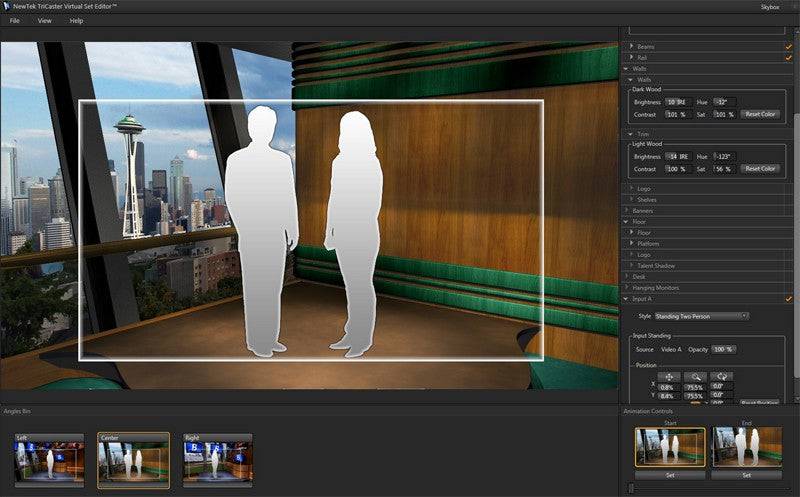Click the Dark Wood Contrast field
Screen dimensions: 800x497
click(678, 114)
